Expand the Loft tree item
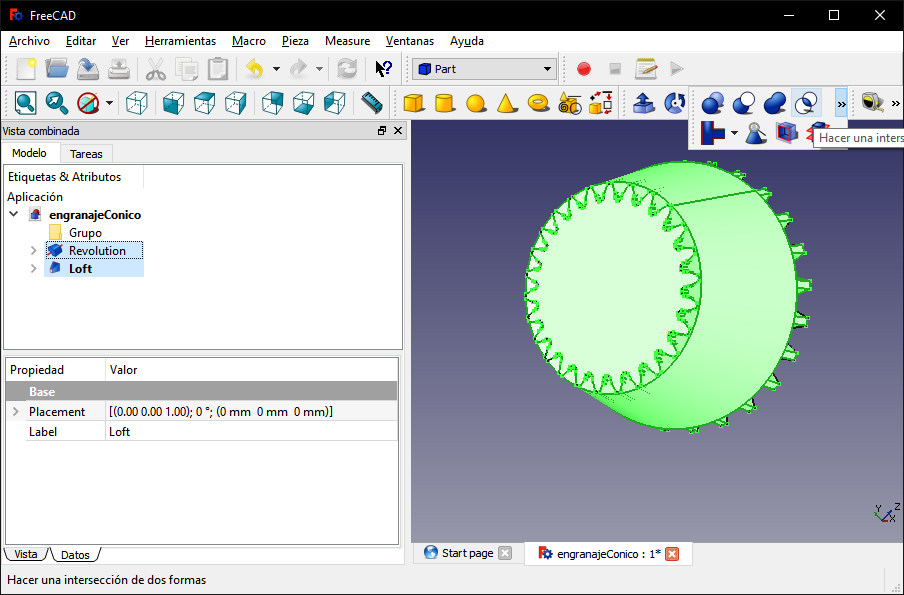 point(33,269)
